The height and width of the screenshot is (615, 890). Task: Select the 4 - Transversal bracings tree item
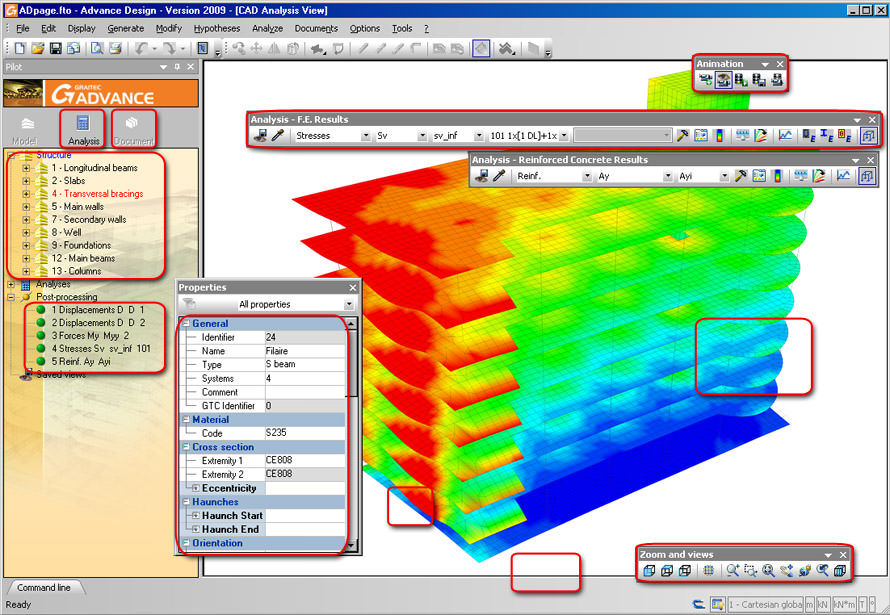click(98, 194)
